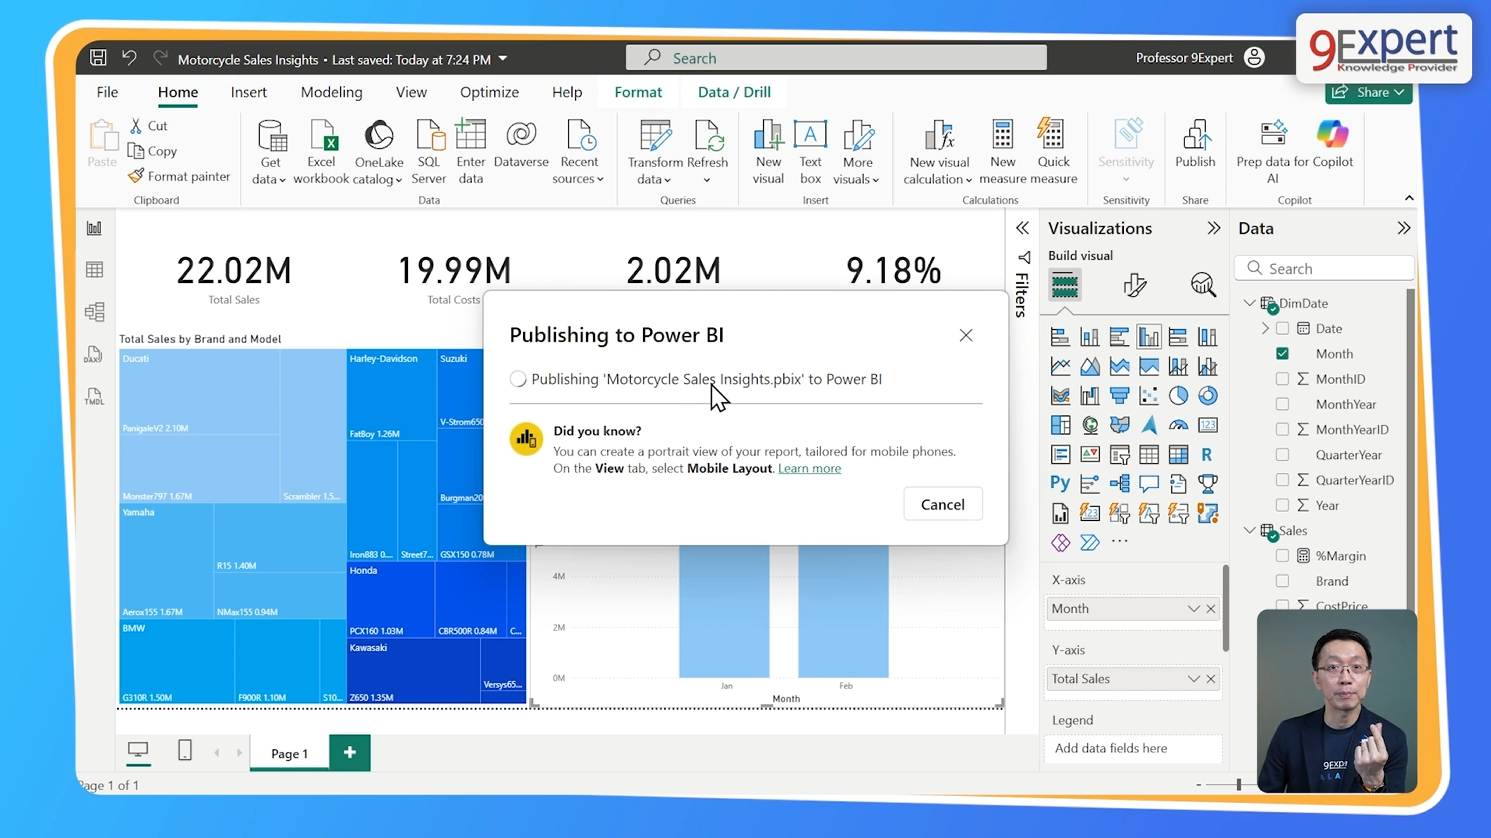
Task: Select the Map visualization in the Visualizations pane
Action: (x=1090, y=424)
